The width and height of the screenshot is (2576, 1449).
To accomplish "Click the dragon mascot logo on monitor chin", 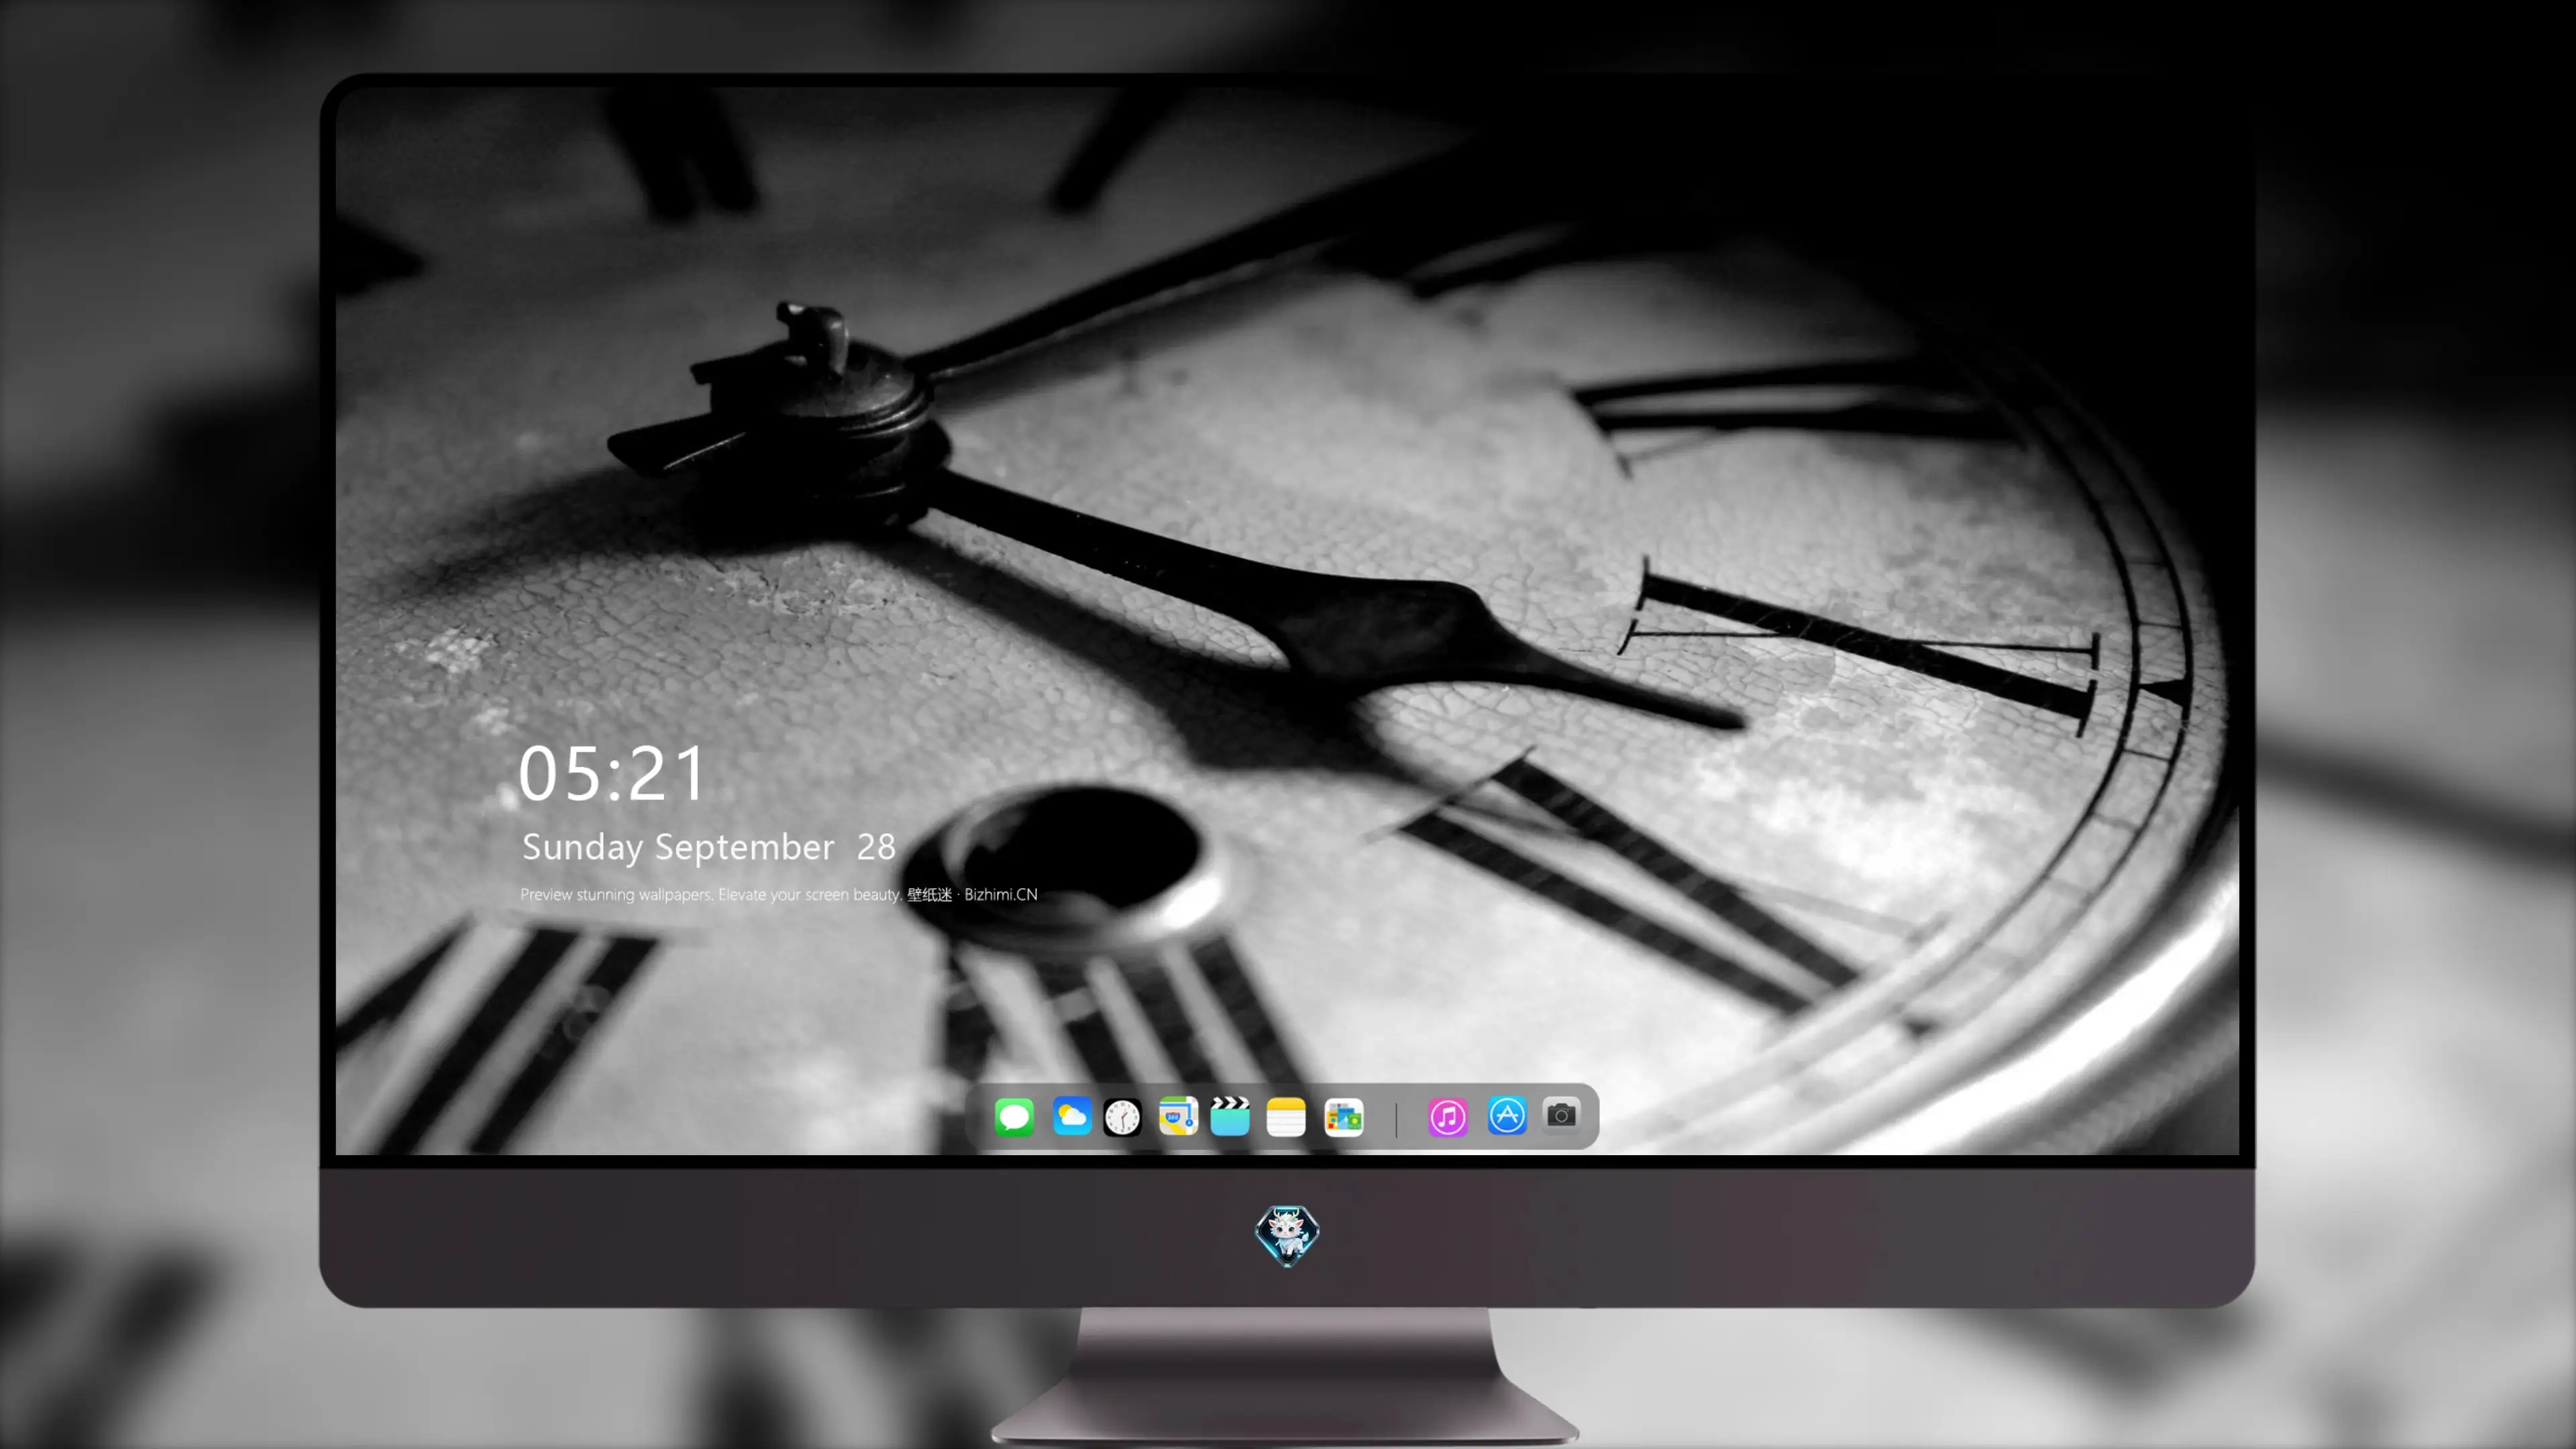I will point(1287,1236).
